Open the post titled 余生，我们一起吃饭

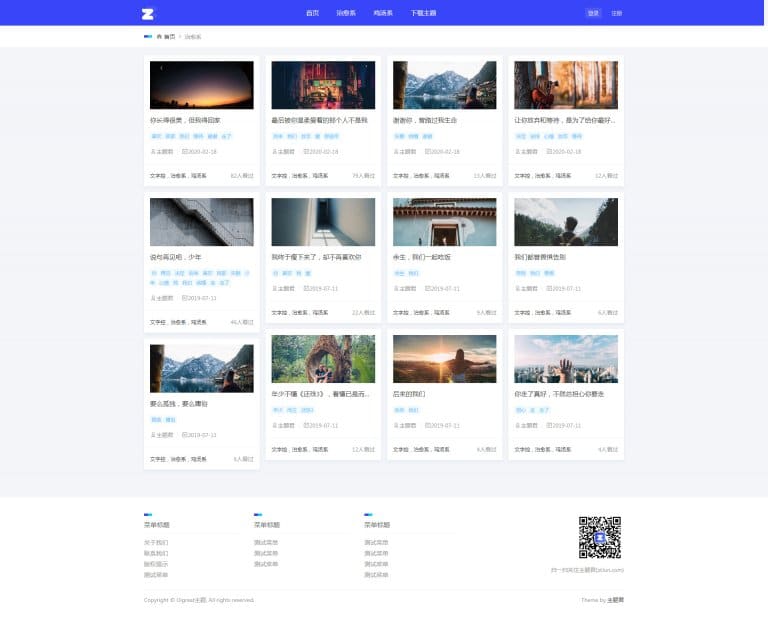click(421, 257)
